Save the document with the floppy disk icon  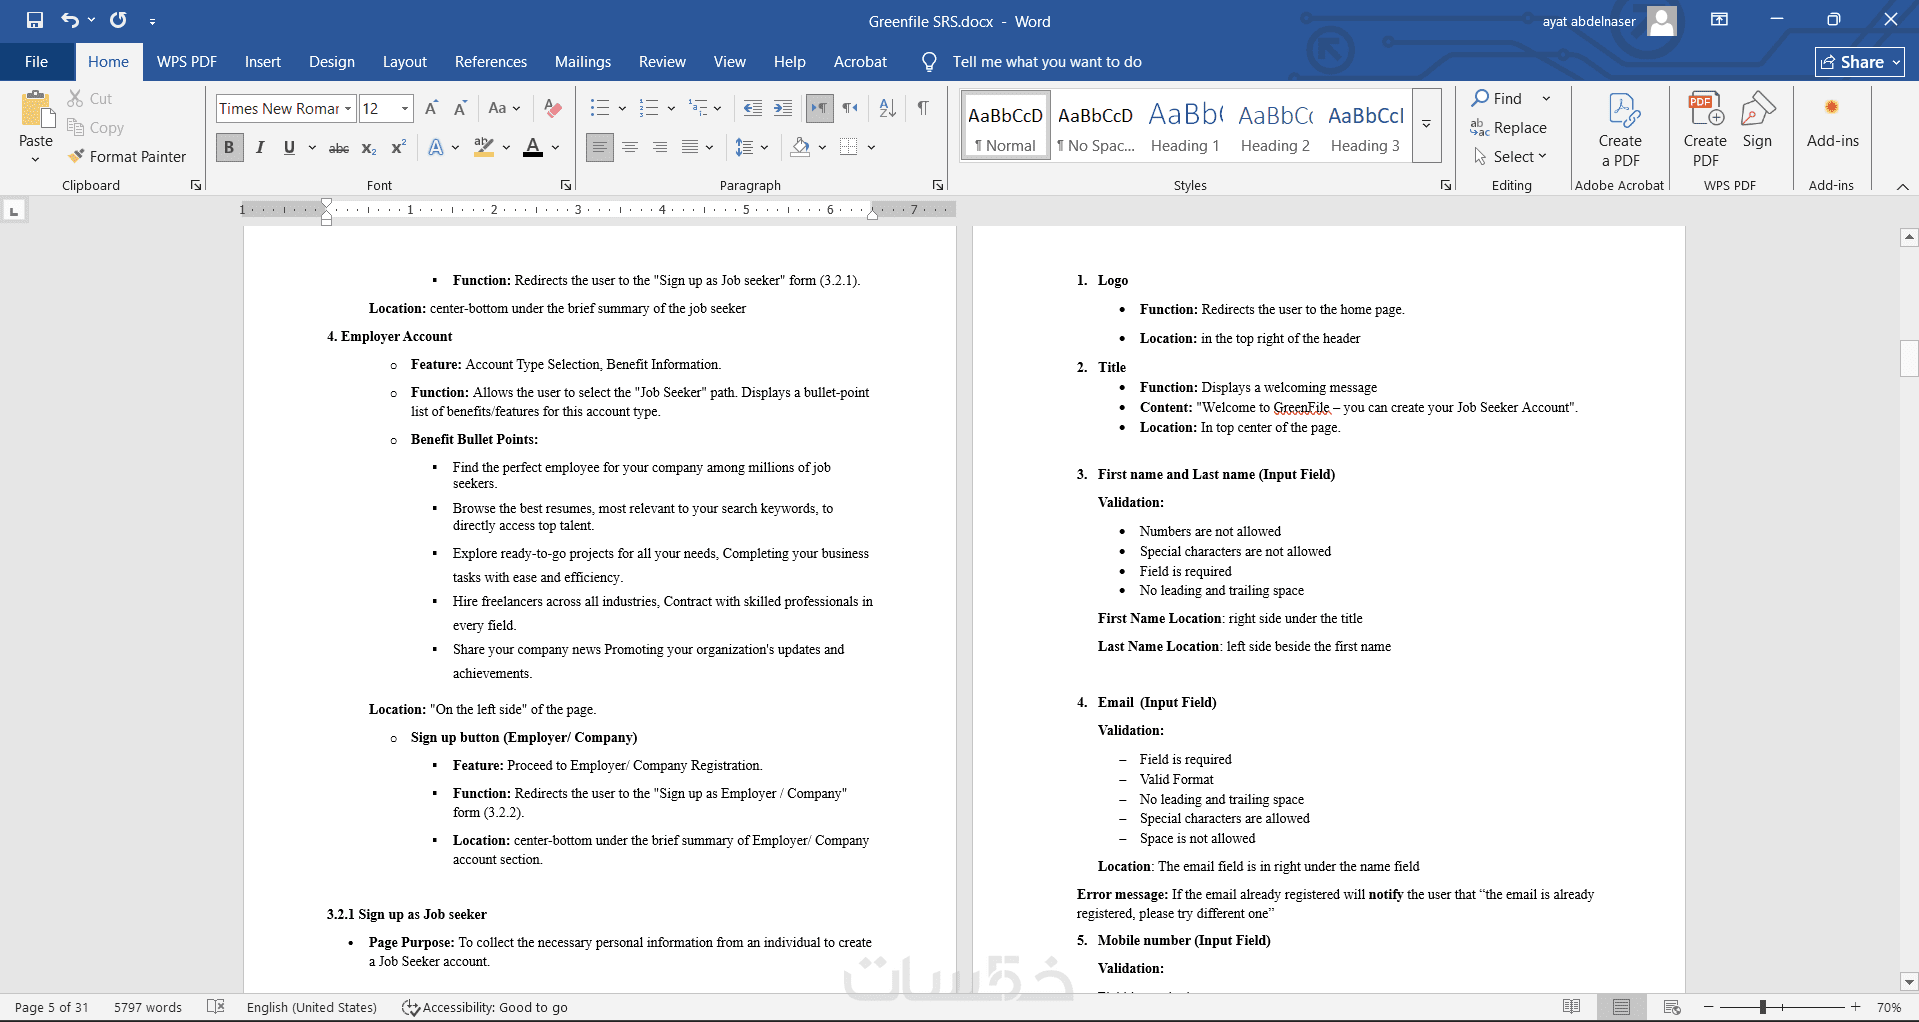[35, 20]
